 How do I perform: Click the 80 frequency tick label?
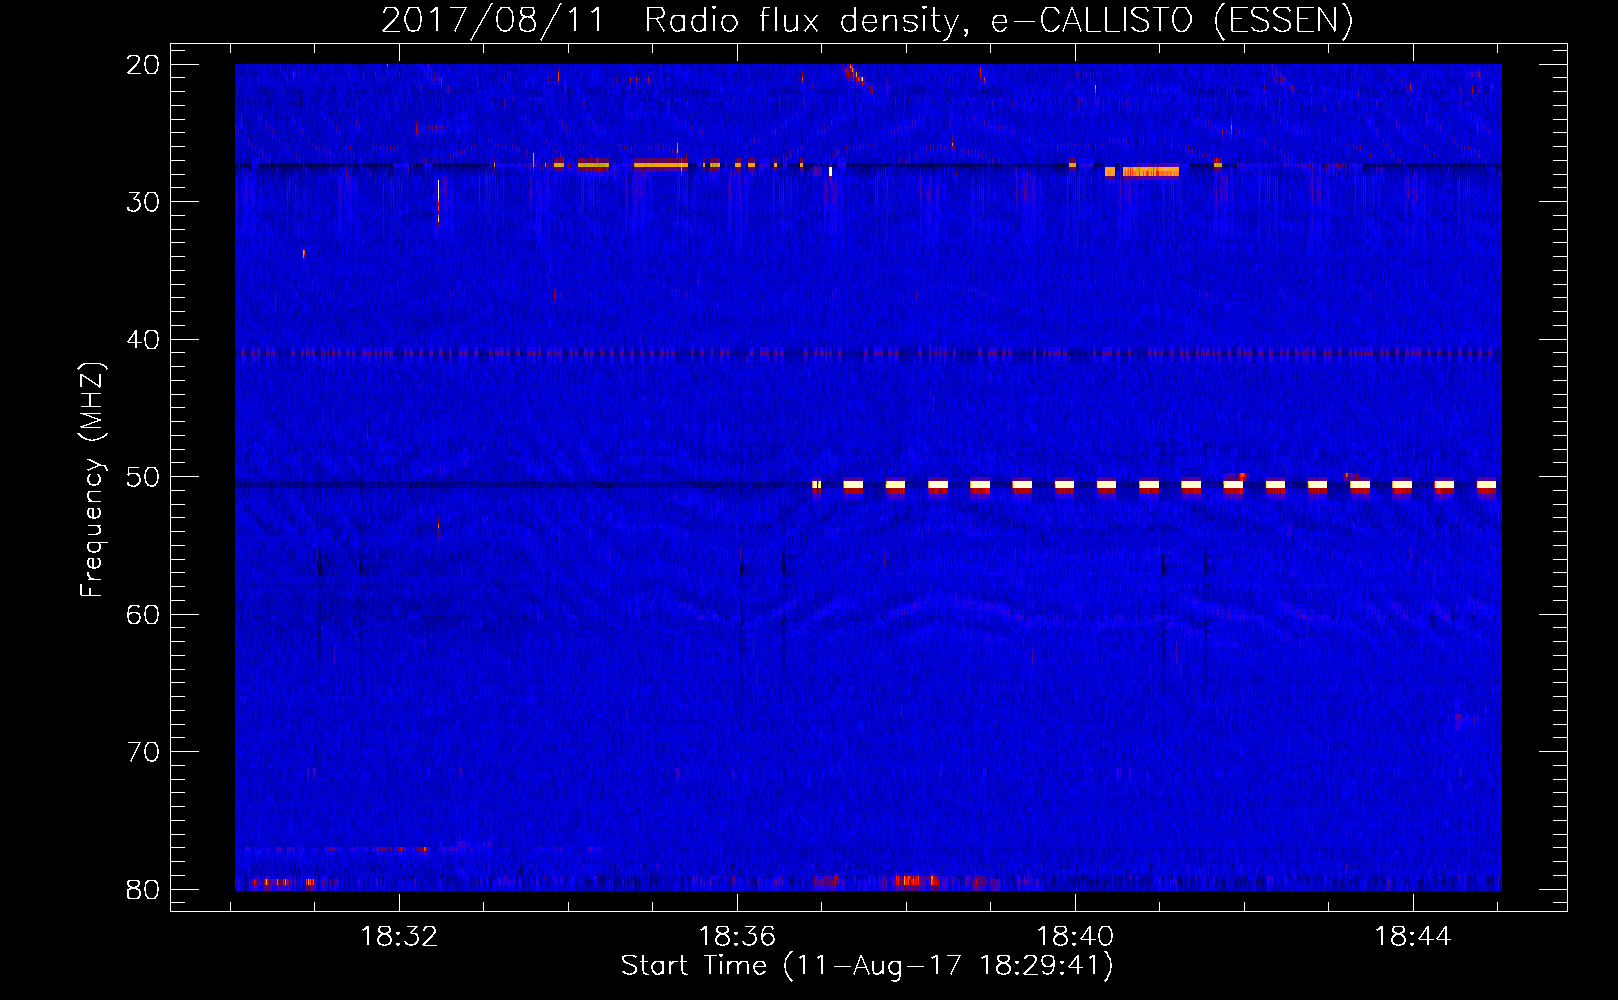pos(143,890)
